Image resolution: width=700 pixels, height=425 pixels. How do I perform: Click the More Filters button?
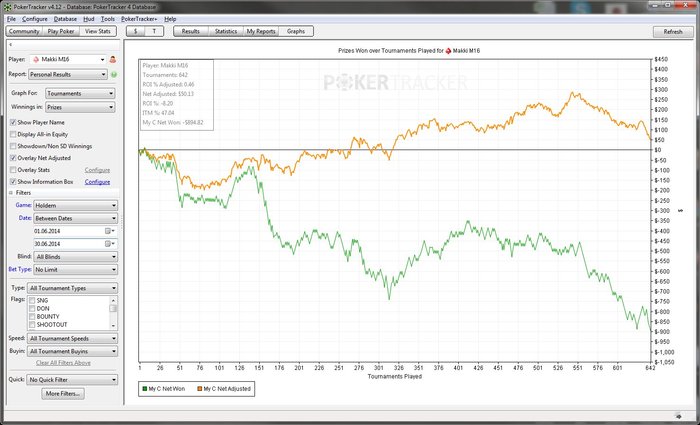(x=63, y=394)
